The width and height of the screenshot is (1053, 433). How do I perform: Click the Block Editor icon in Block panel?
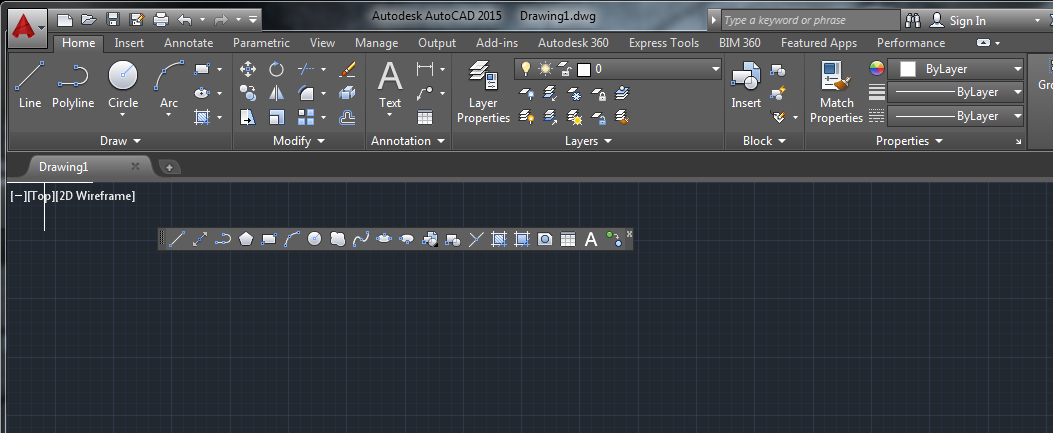tap(778, 93)
